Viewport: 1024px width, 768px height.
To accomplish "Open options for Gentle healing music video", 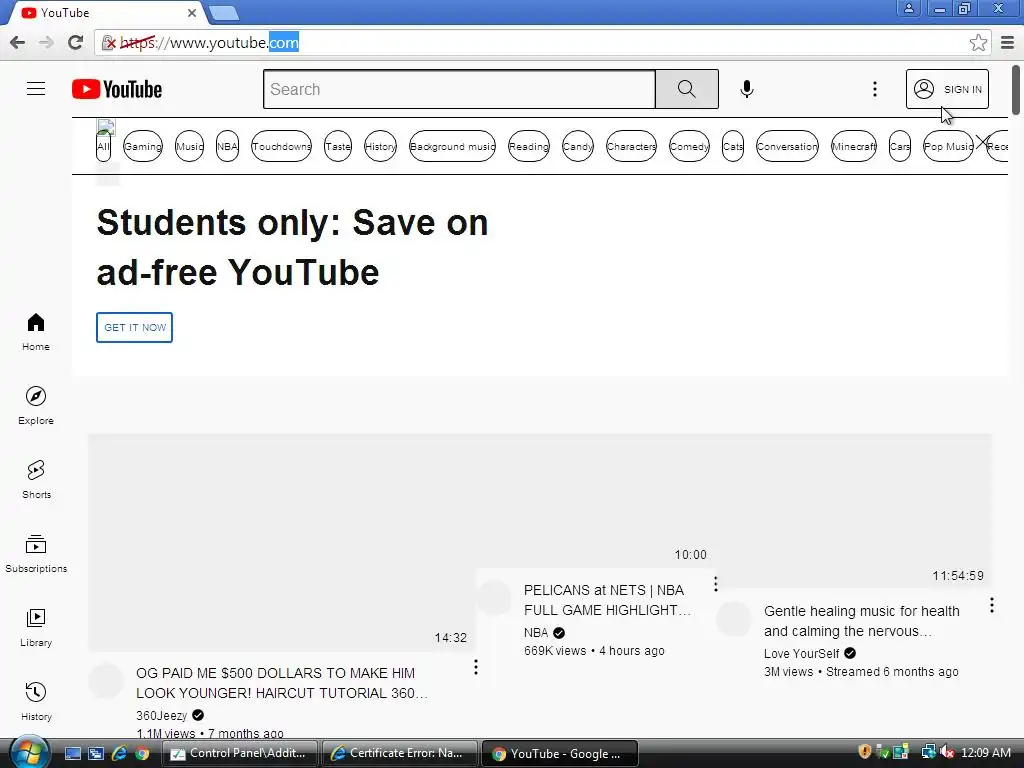I will (991, 605).
